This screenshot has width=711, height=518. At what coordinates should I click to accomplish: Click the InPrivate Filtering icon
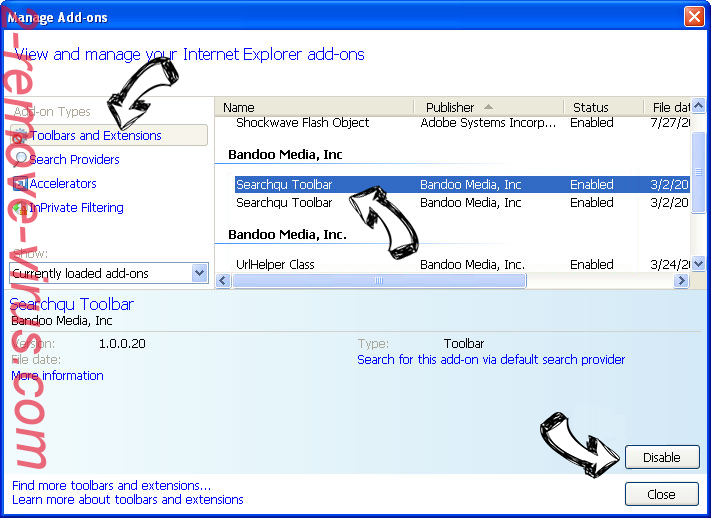click(20, 208)
